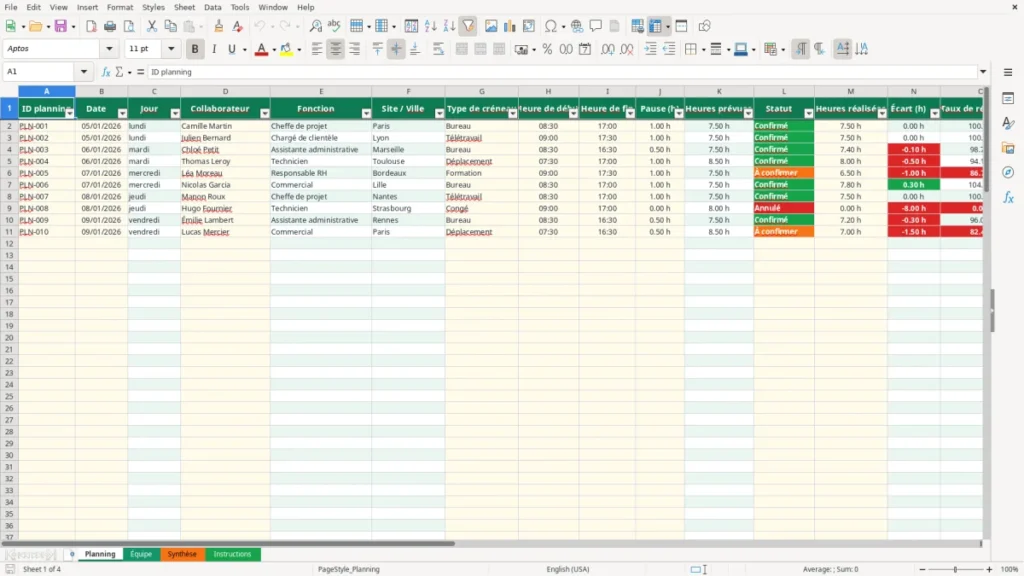Open the Data menu
The image size is (1024, 576).
point(212,7)
